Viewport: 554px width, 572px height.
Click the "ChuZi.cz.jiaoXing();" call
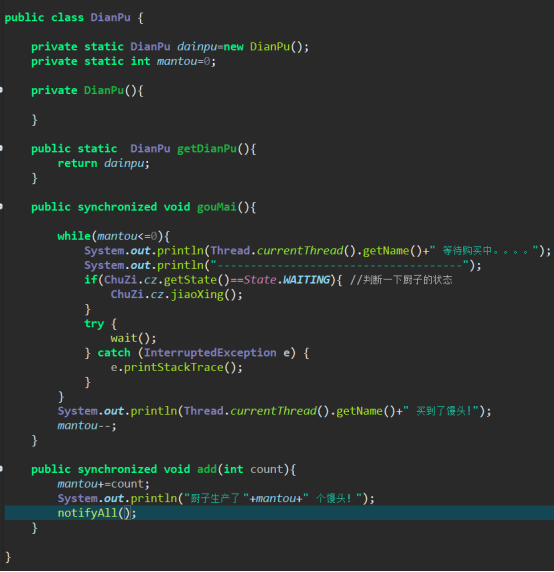point(177,294)
